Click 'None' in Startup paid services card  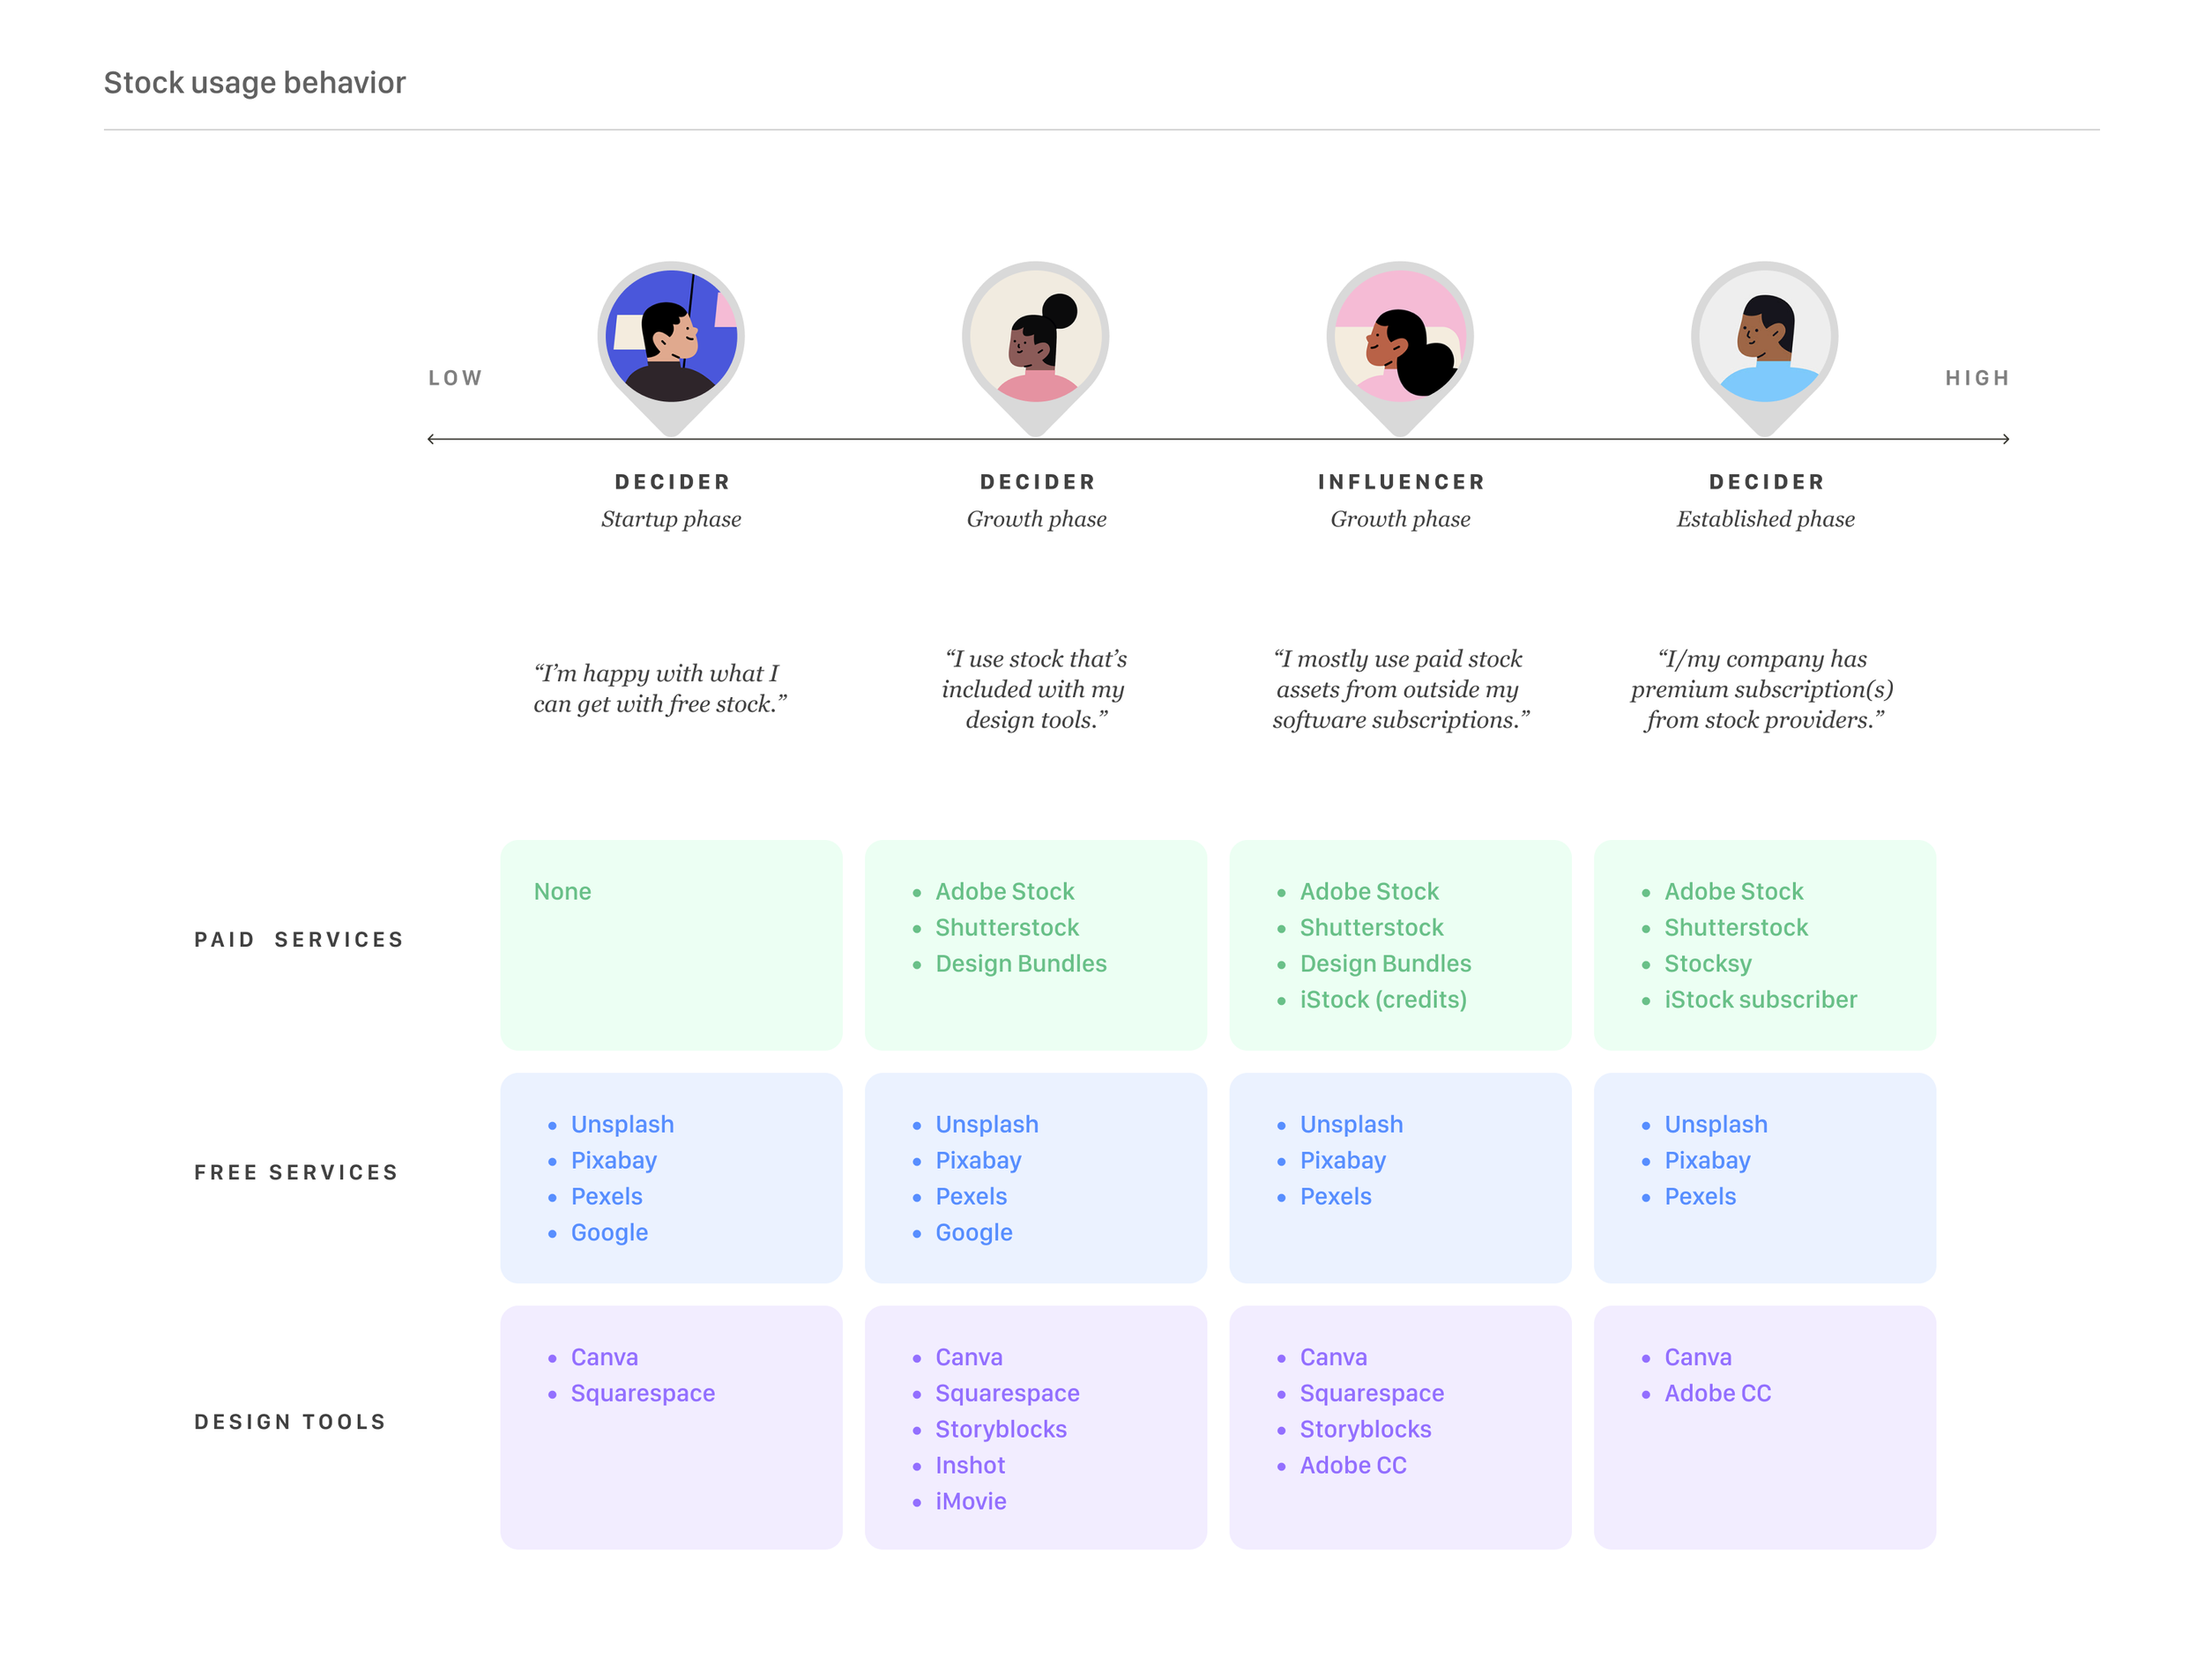(562, 892)
